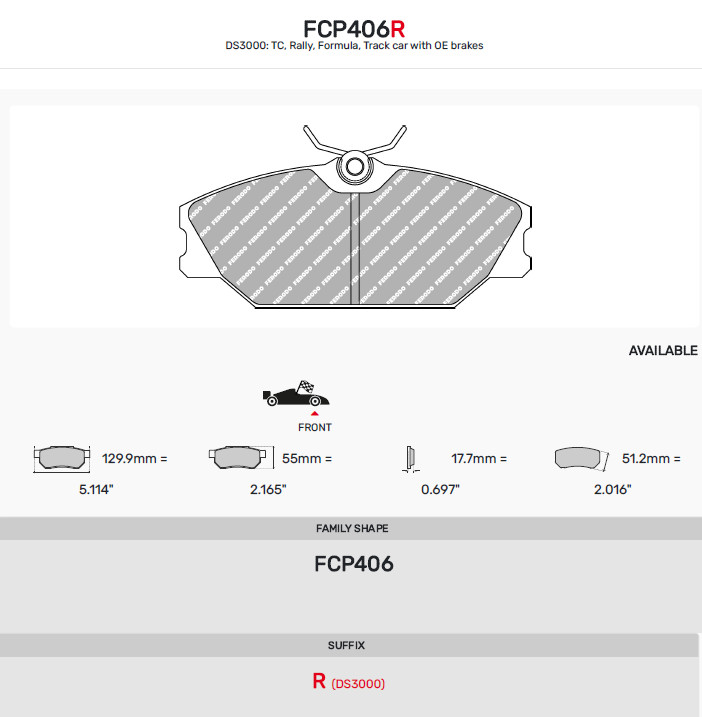Click the 17.7mm thickness measurement
702x717 pixels.
(479, 458)
